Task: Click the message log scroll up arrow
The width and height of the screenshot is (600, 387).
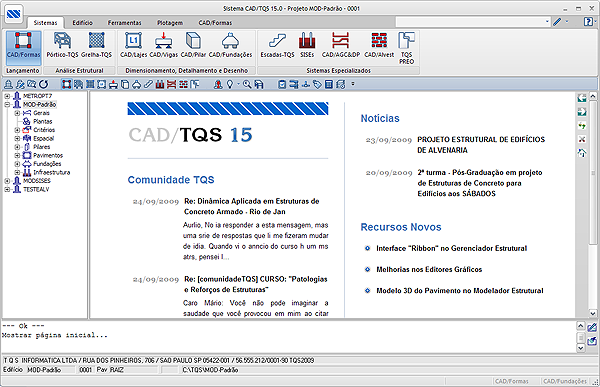Action: (x=580, y=326)
